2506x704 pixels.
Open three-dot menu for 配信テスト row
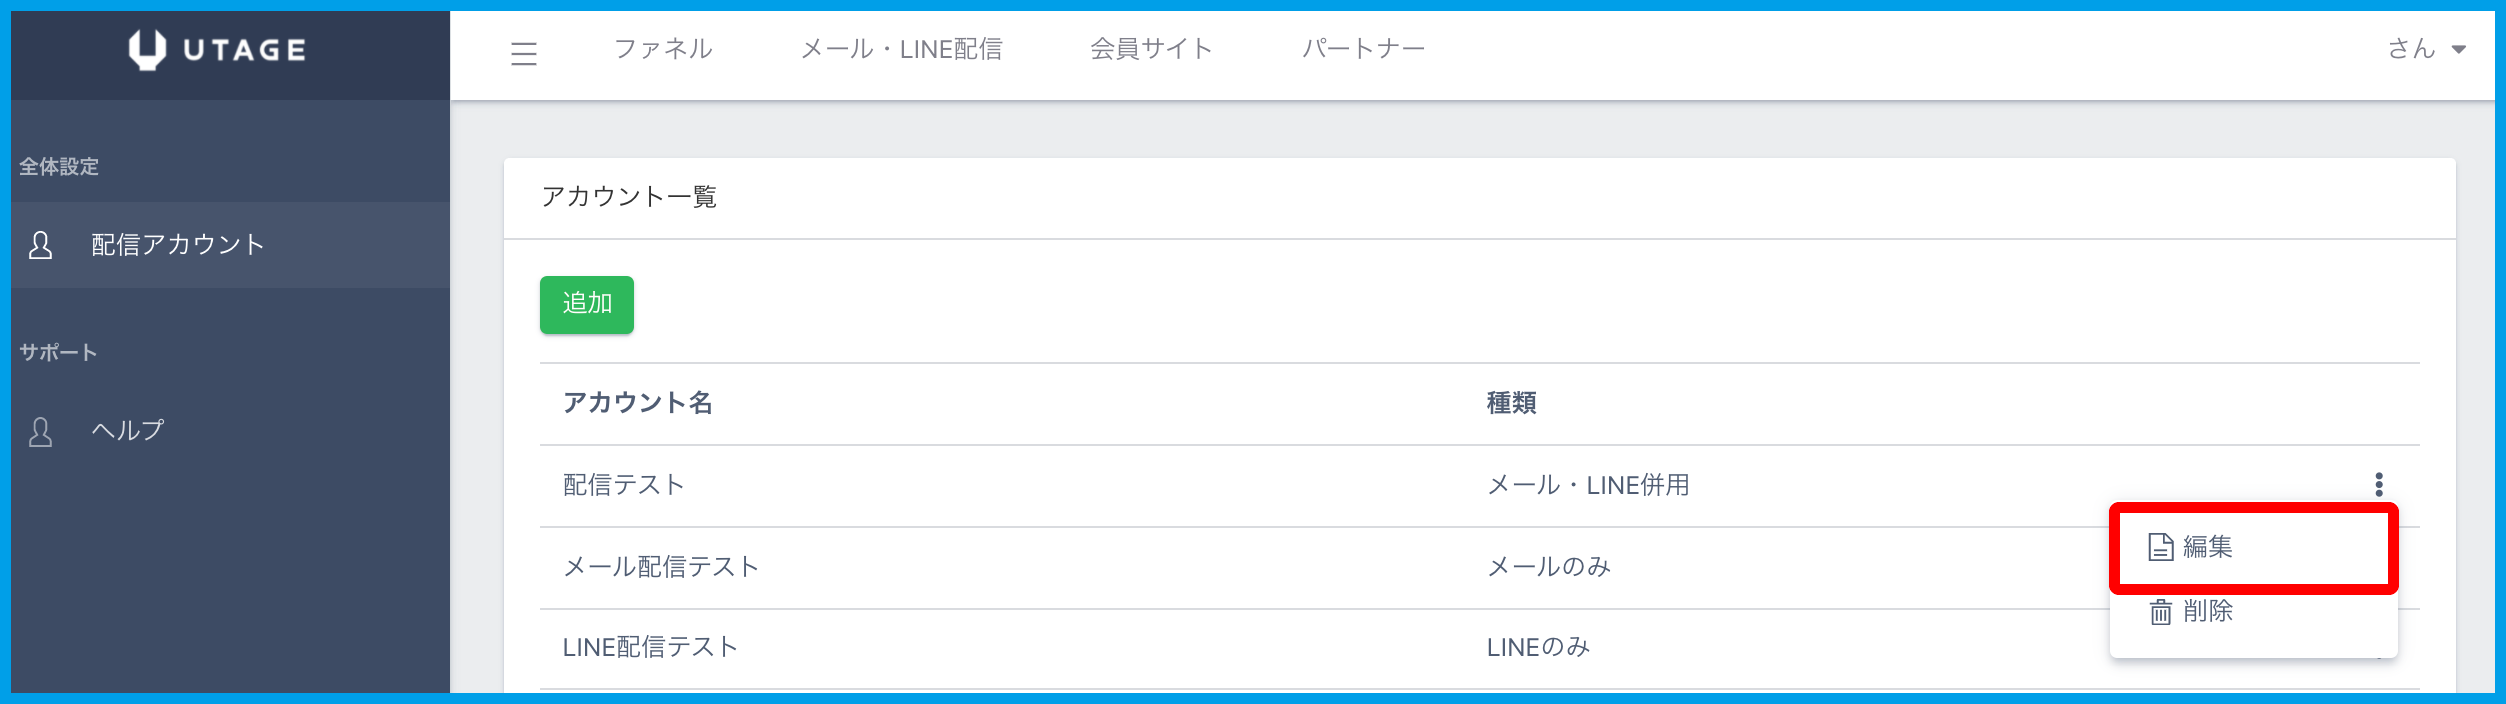pyautogui.click(x=2379, y=485)
